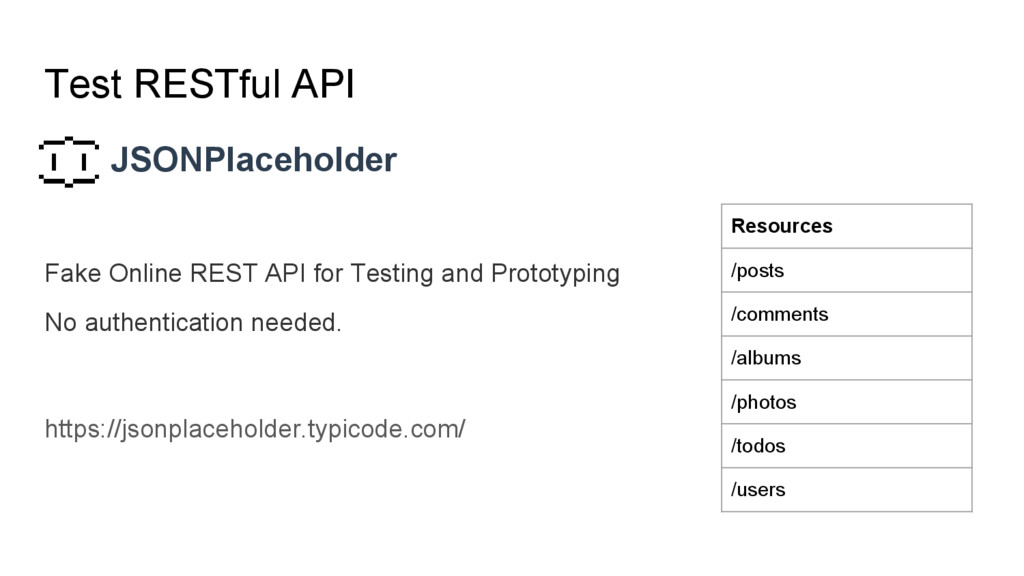Click the word Online in the description
Screen dimensions: 1024x576
coord(146,274)
